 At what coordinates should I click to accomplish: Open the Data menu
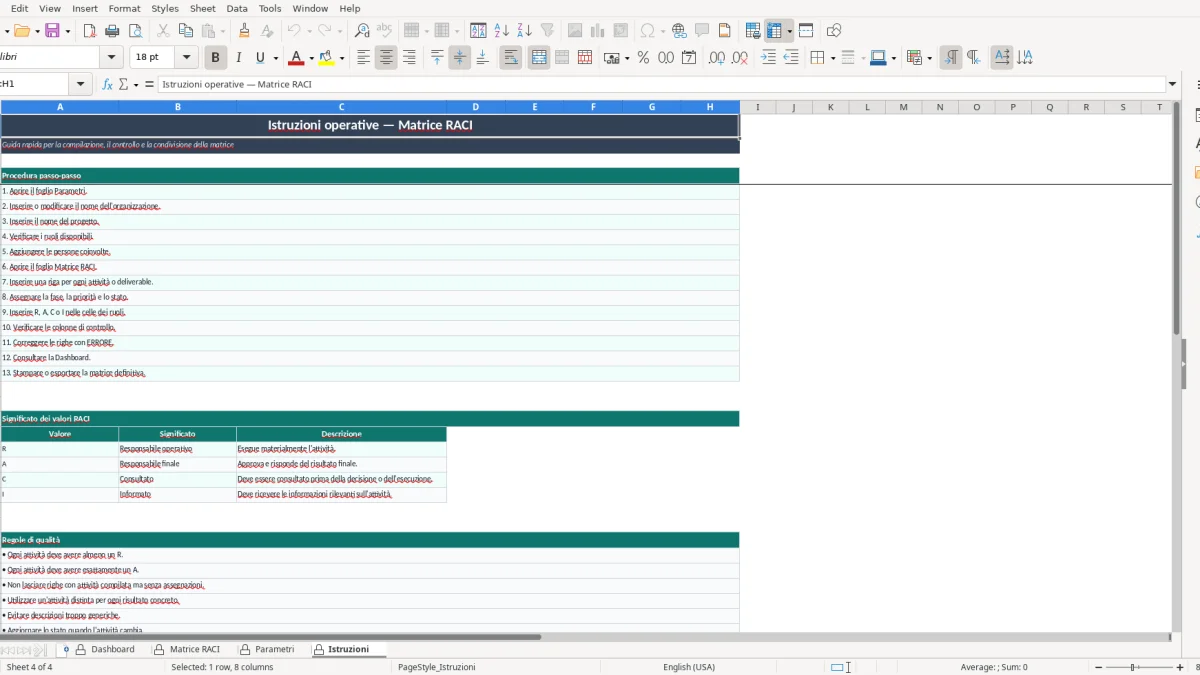237,8
